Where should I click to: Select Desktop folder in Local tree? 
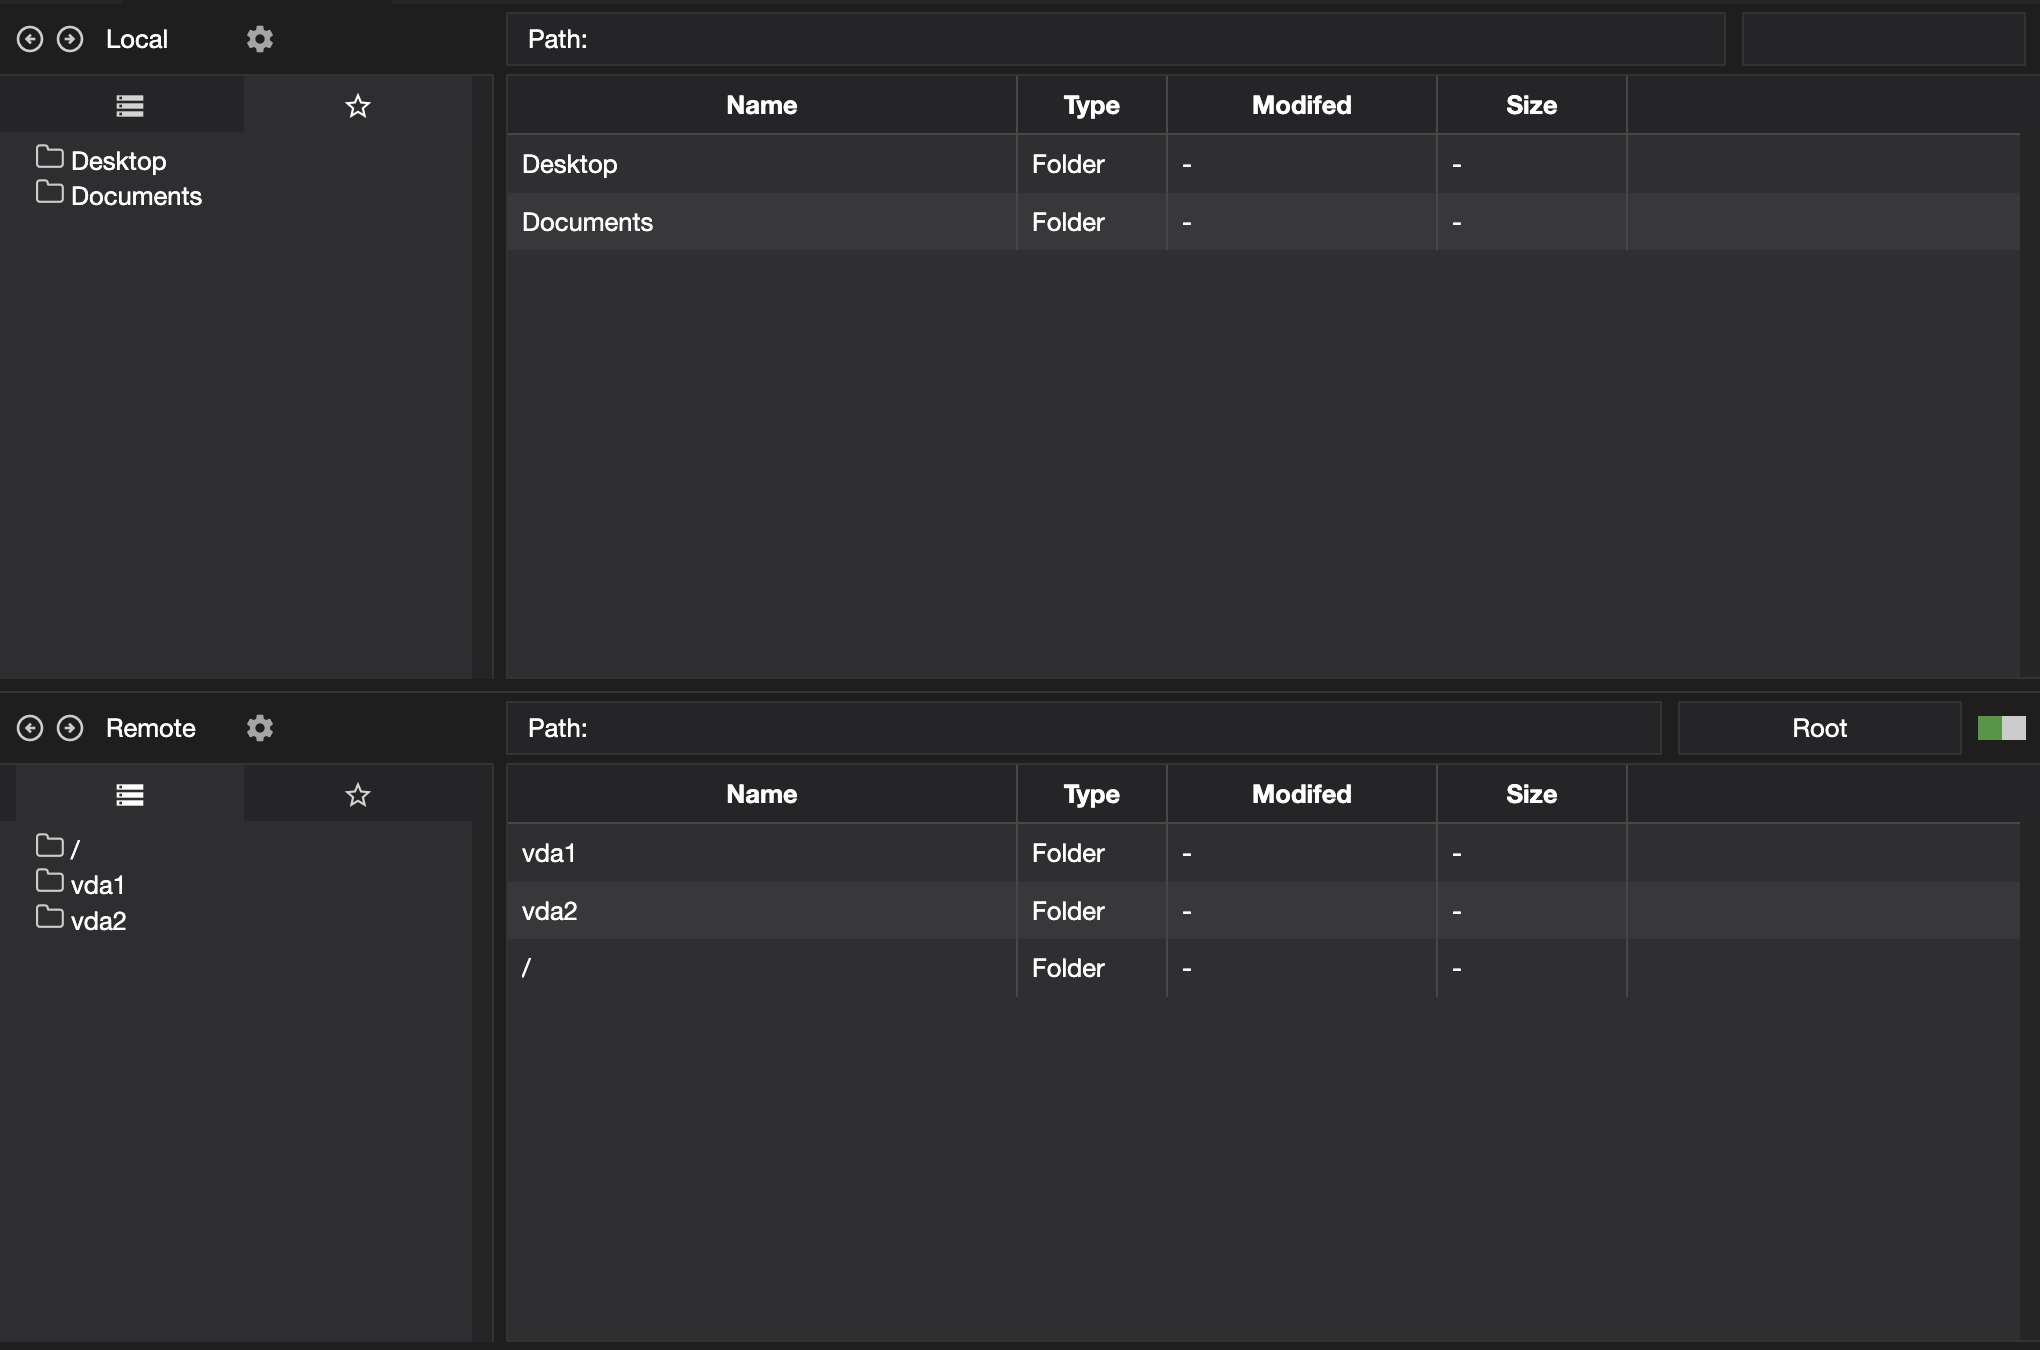[119, 161]
